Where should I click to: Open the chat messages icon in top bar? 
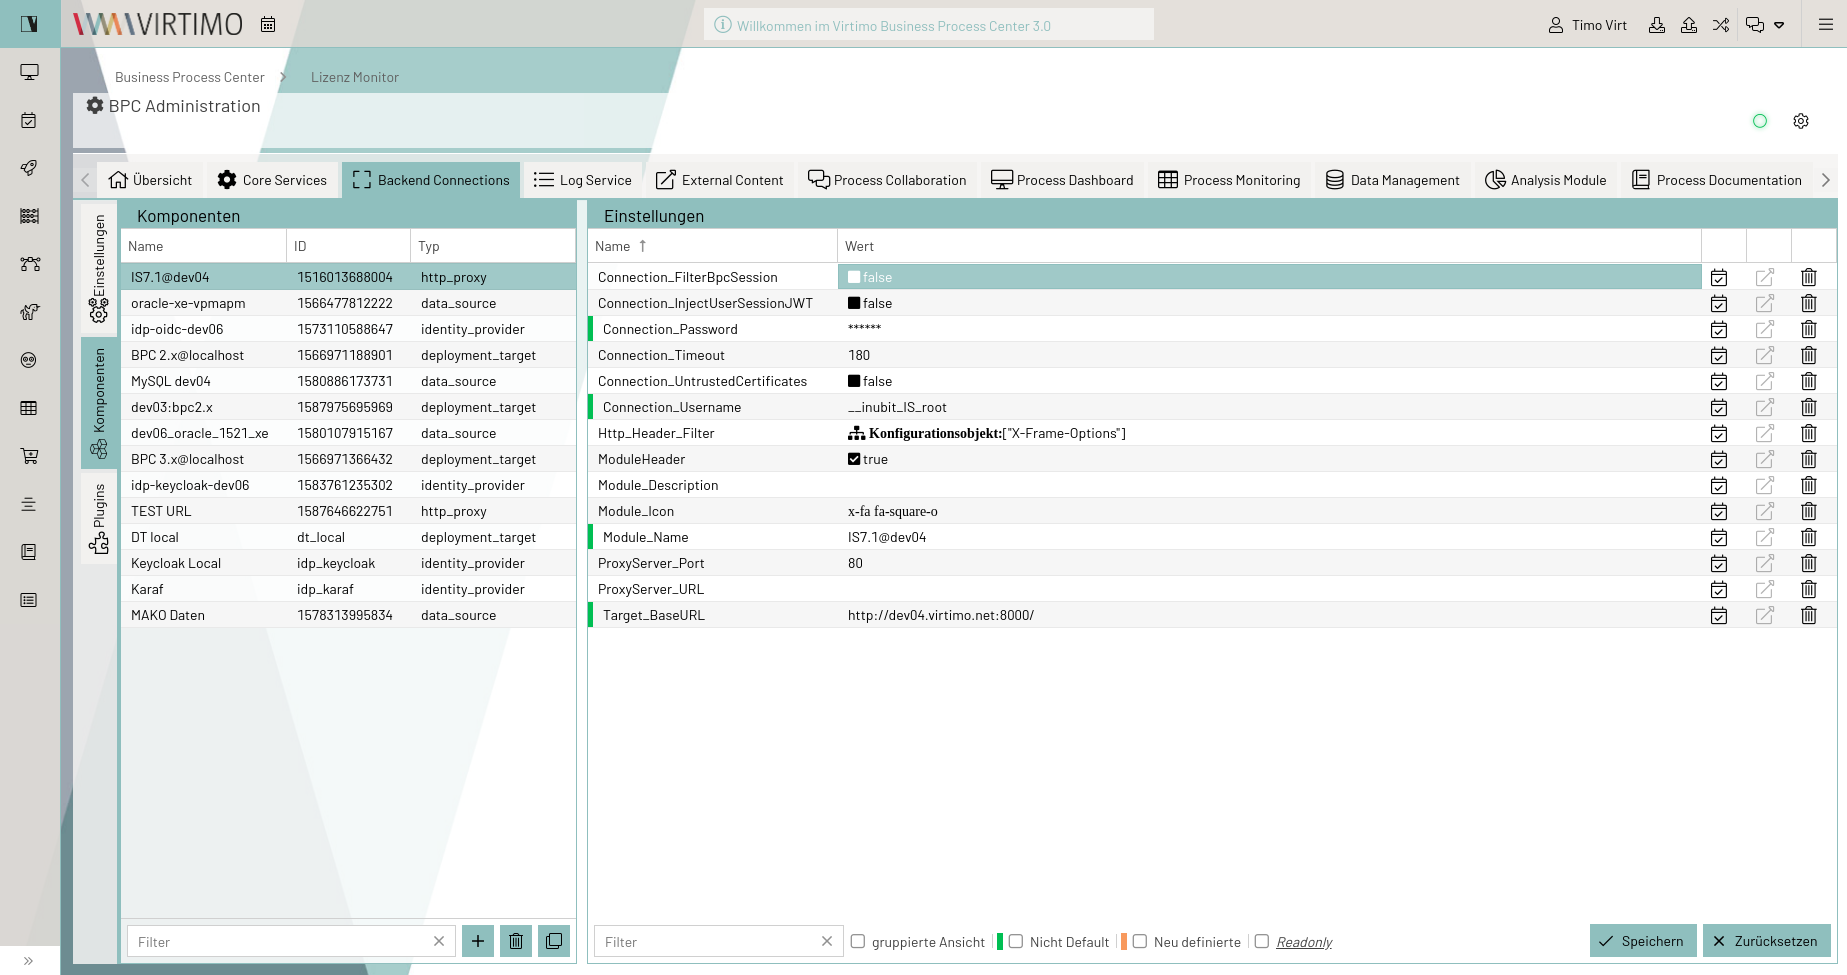click(1755, 25)
